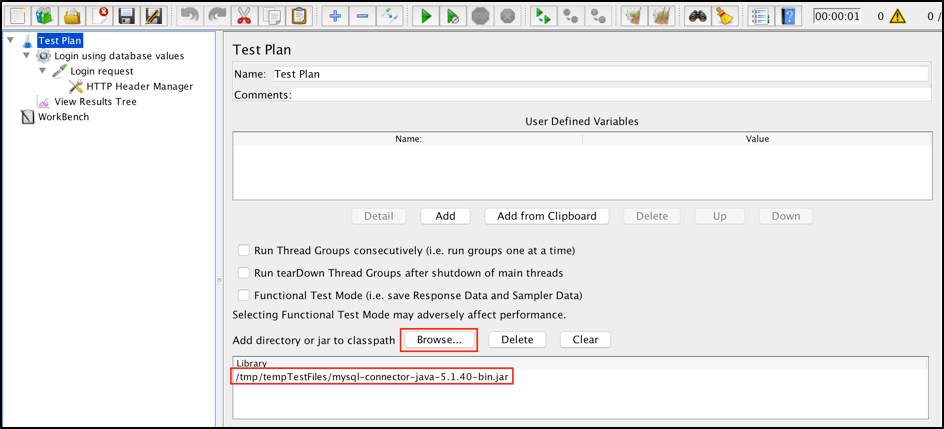Screen dimensions: 944x429
Task: Click the Name field containing Test Plan
Action: tap(600, 74)
